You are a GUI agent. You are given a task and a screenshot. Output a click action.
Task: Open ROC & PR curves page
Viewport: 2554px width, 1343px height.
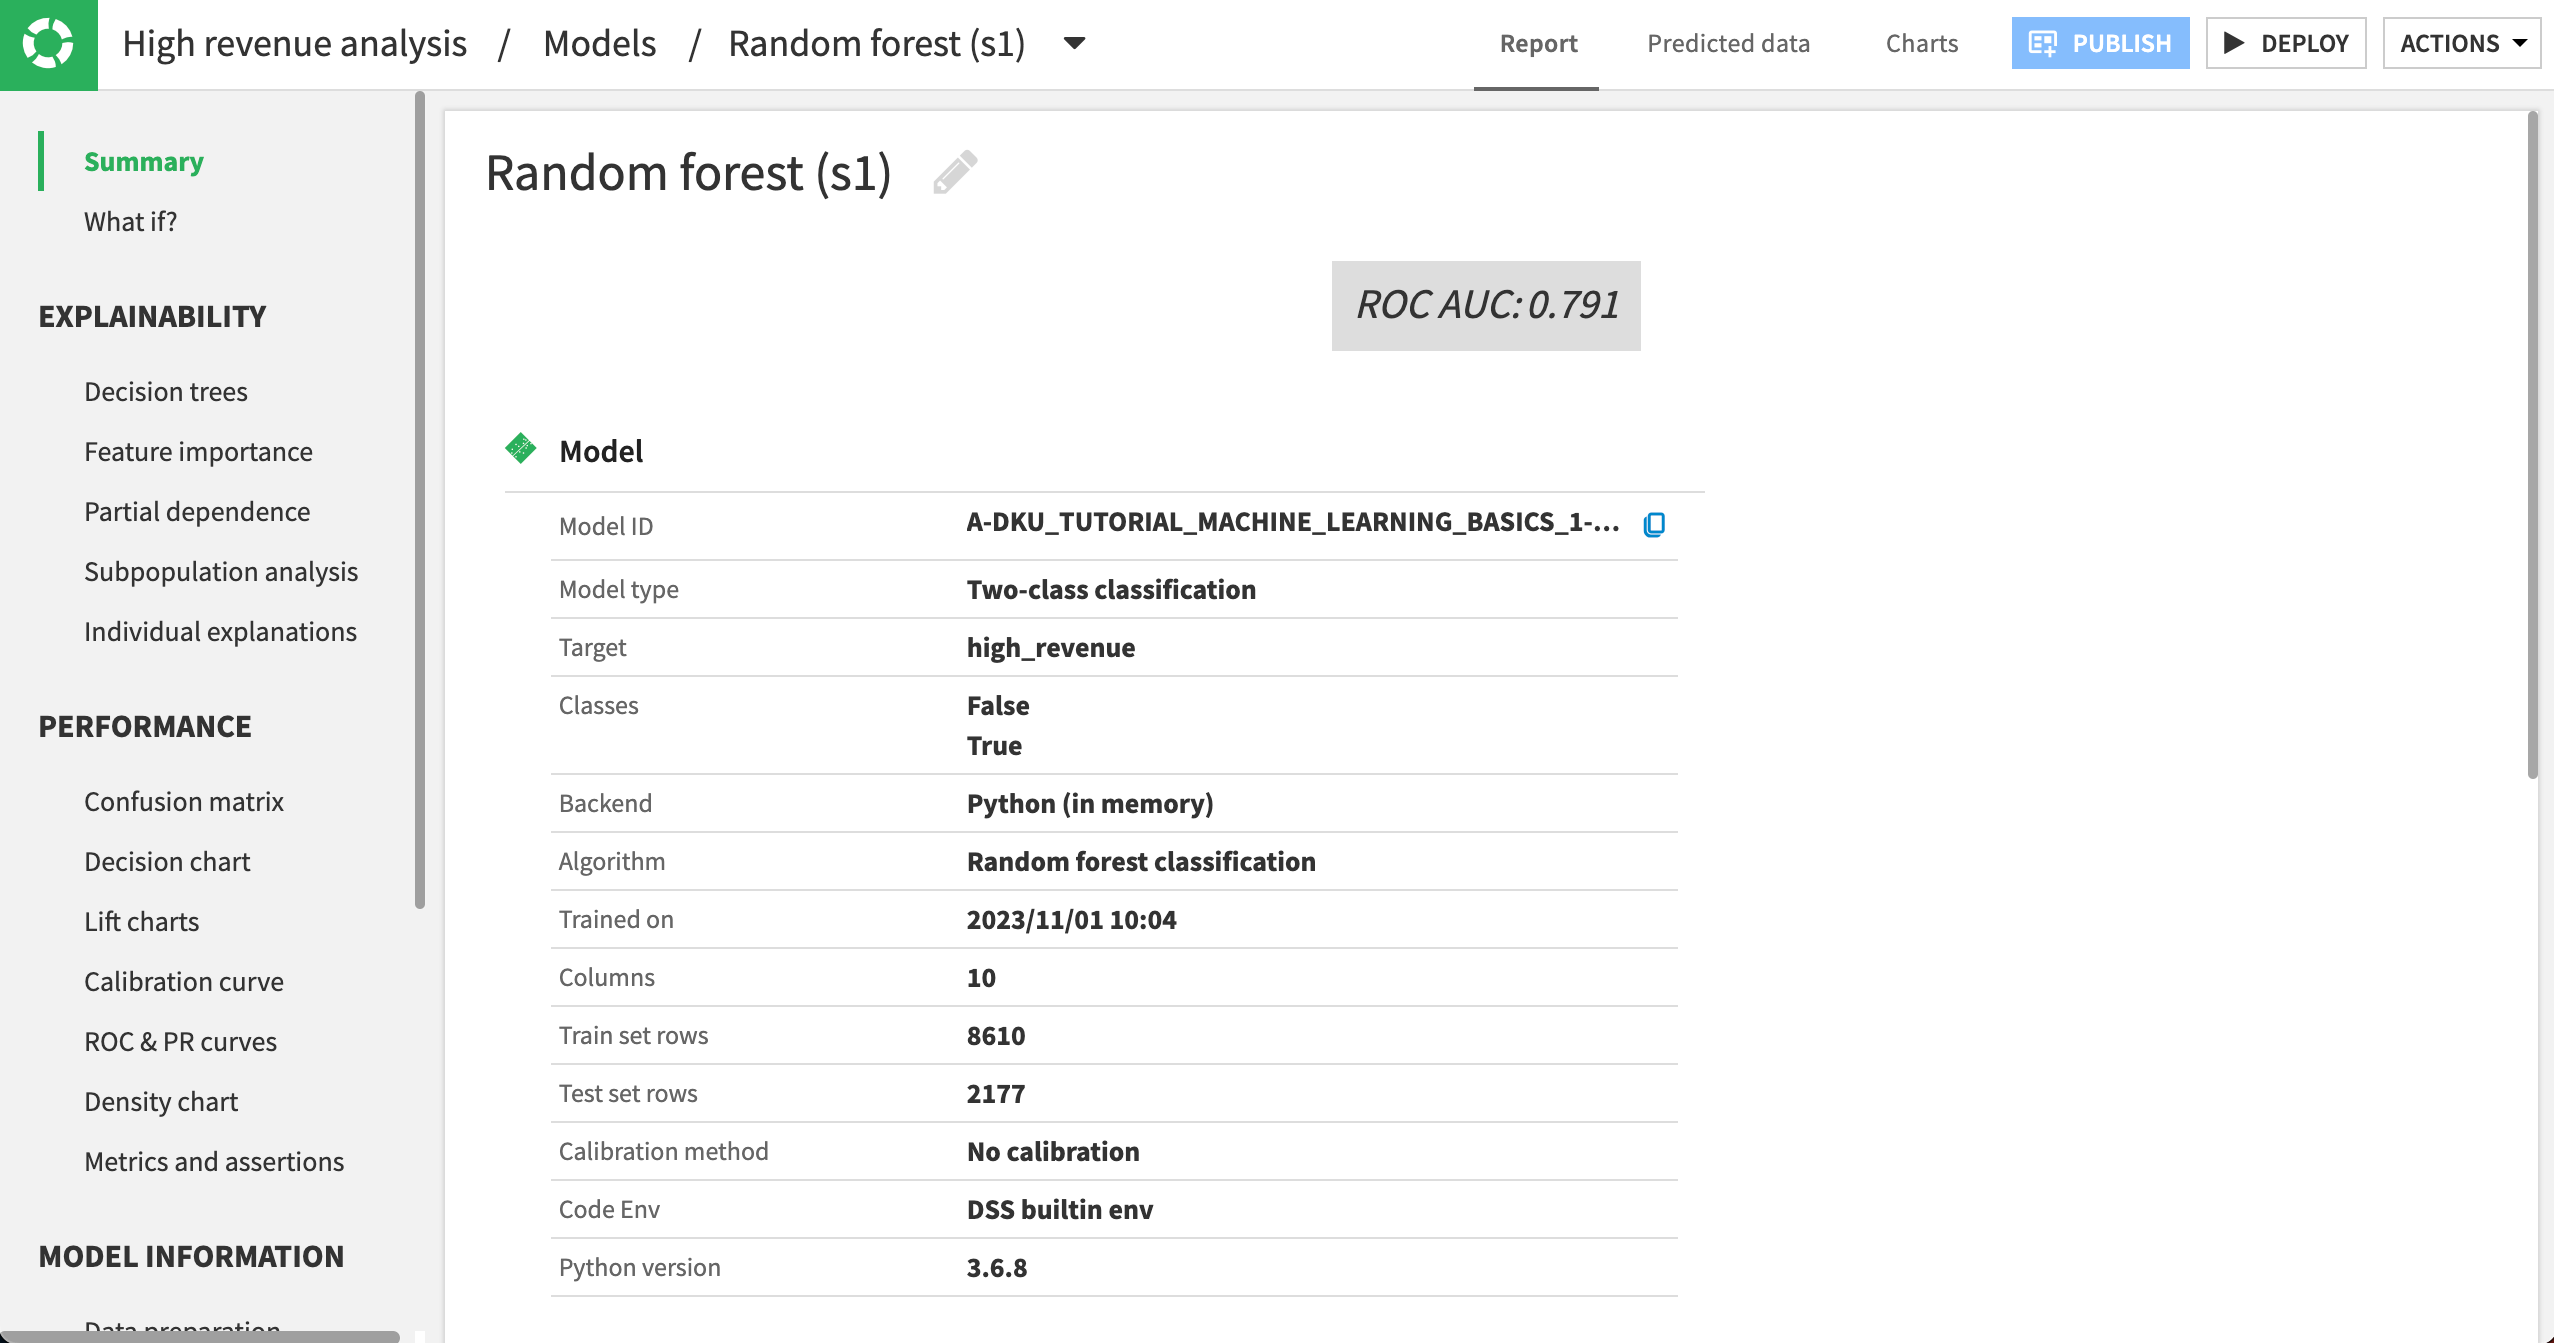(x=180, y=1041)
